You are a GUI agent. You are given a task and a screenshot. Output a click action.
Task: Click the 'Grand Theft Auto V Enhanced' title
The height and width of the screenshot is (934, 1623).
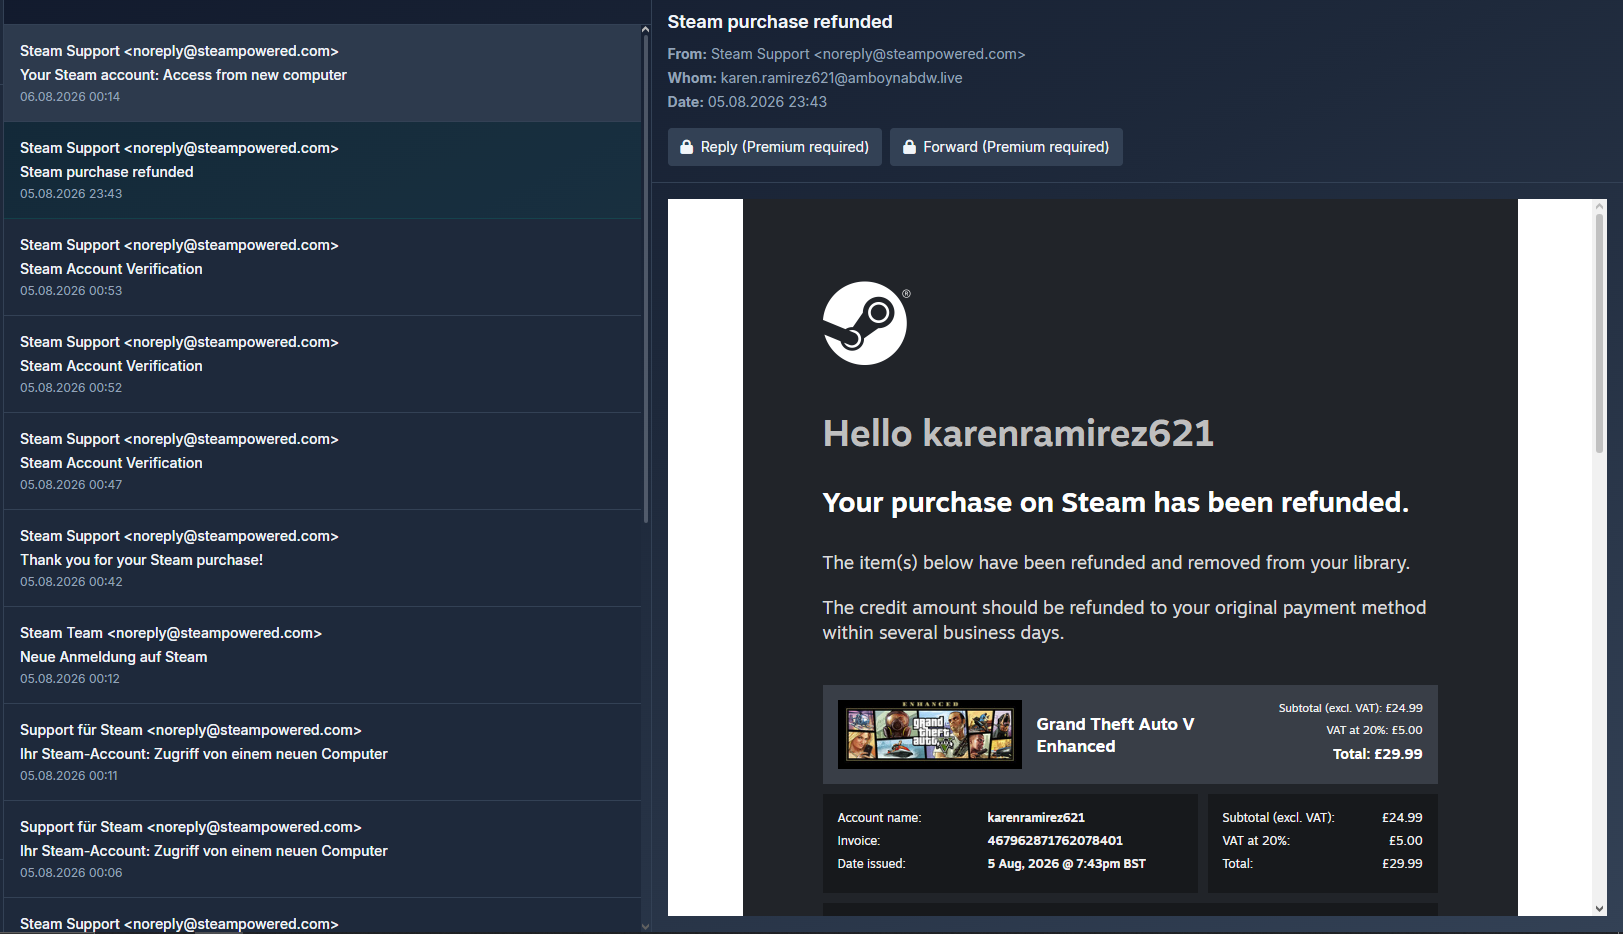pyautogui.click(x=1116, y=735)
